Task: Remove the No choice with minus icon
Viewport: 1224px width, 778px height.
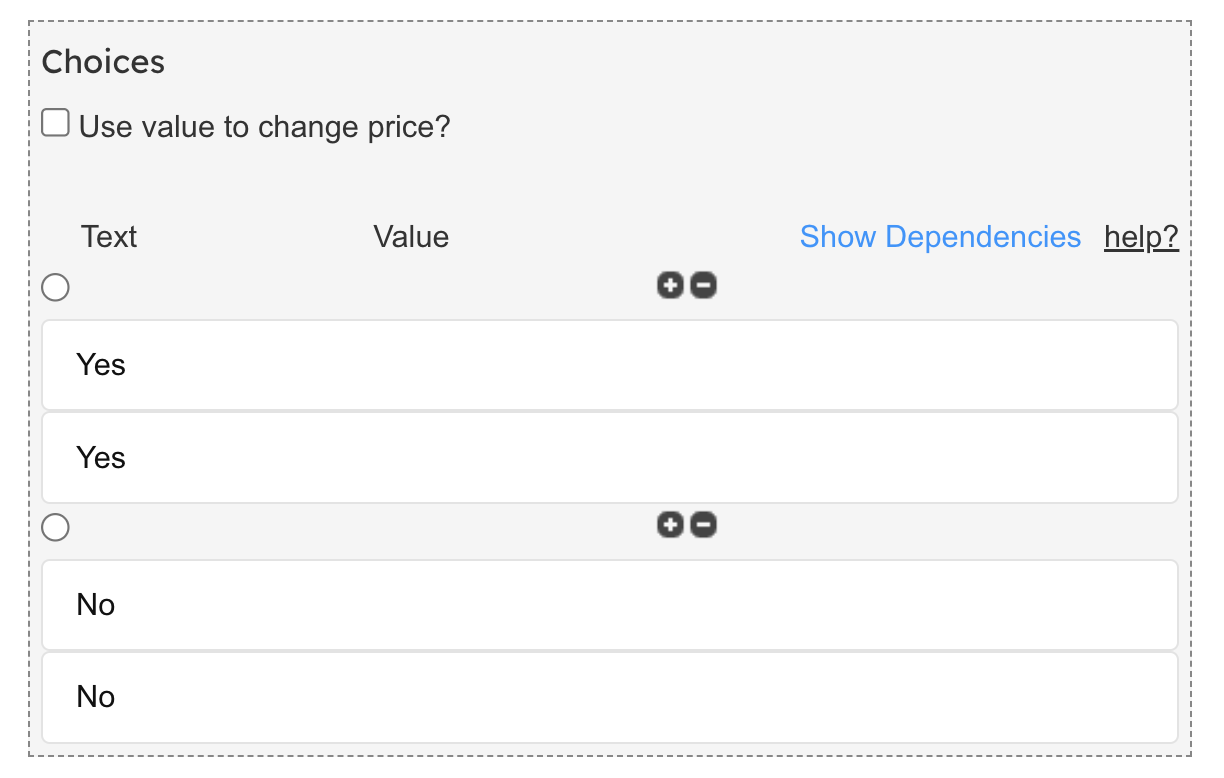Action: click(703, 525)
